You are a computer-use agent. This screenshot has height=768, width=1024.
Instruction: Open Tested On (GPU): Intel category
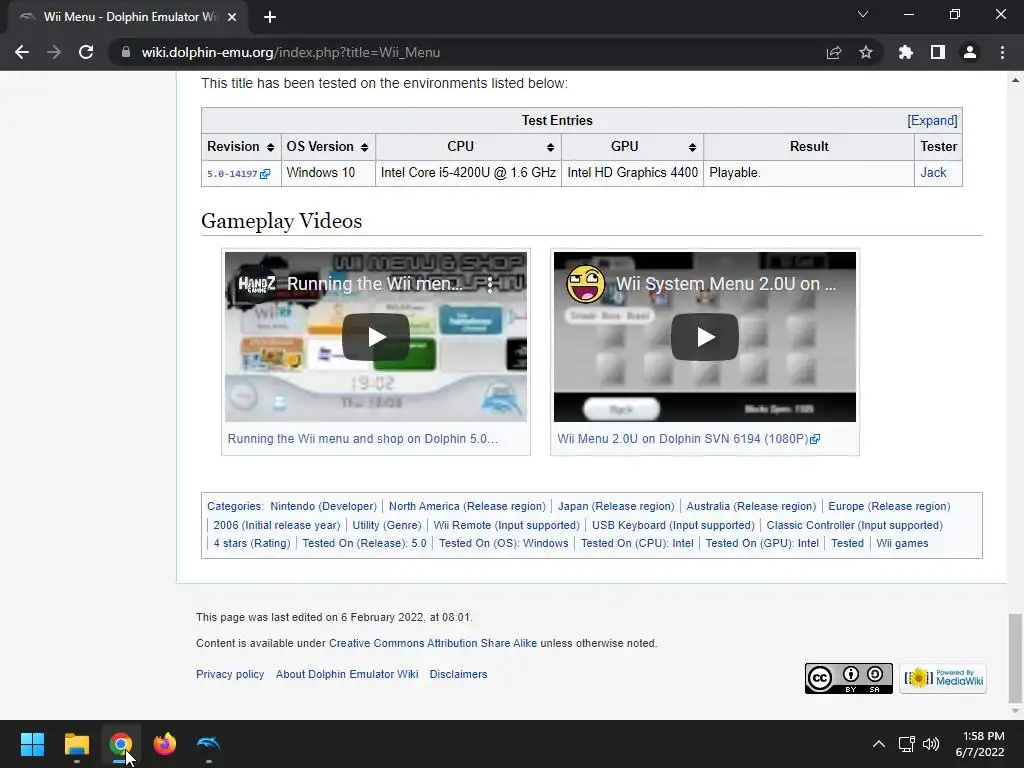pos(761,543)
